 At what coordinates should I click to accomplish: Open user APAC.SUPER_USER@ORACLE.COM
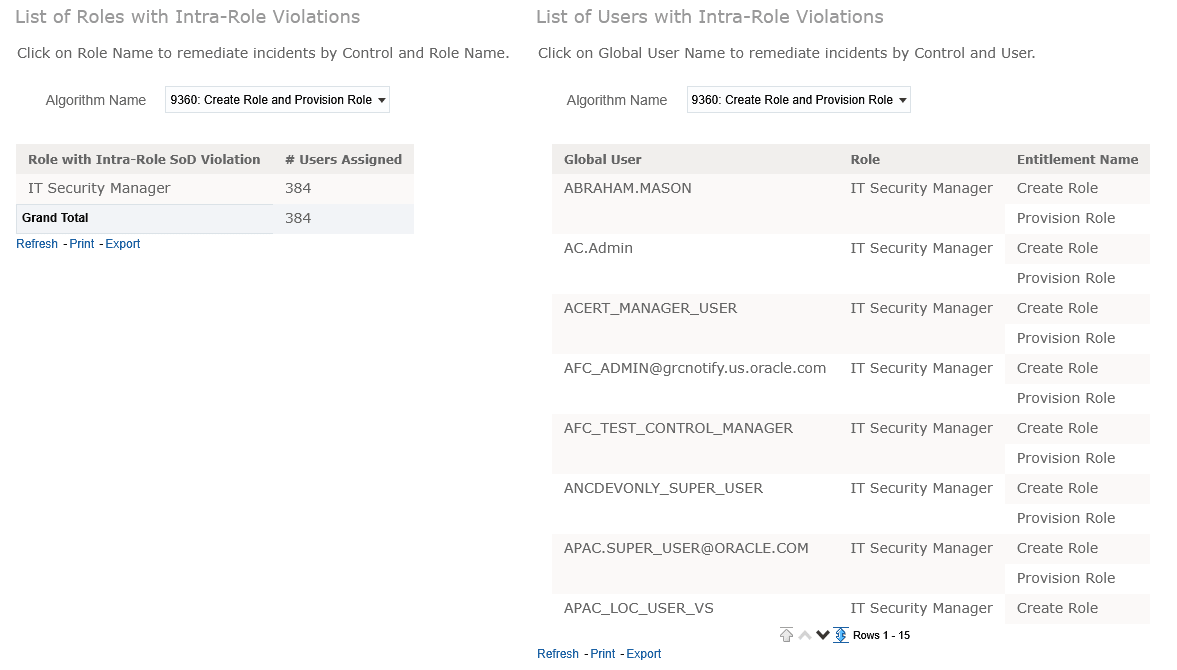[686, 548]
